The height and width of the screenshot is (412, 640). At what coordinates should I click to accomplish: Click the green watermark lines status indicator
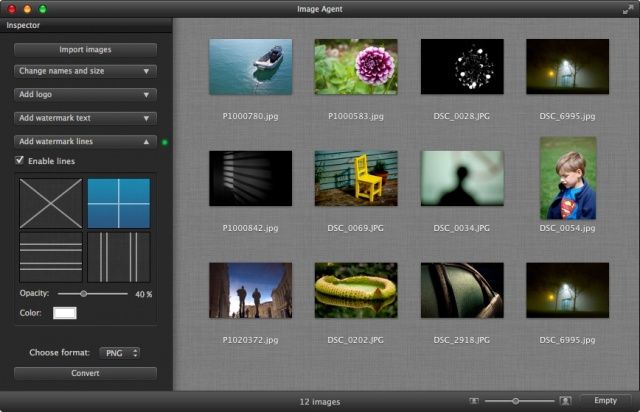165,143
